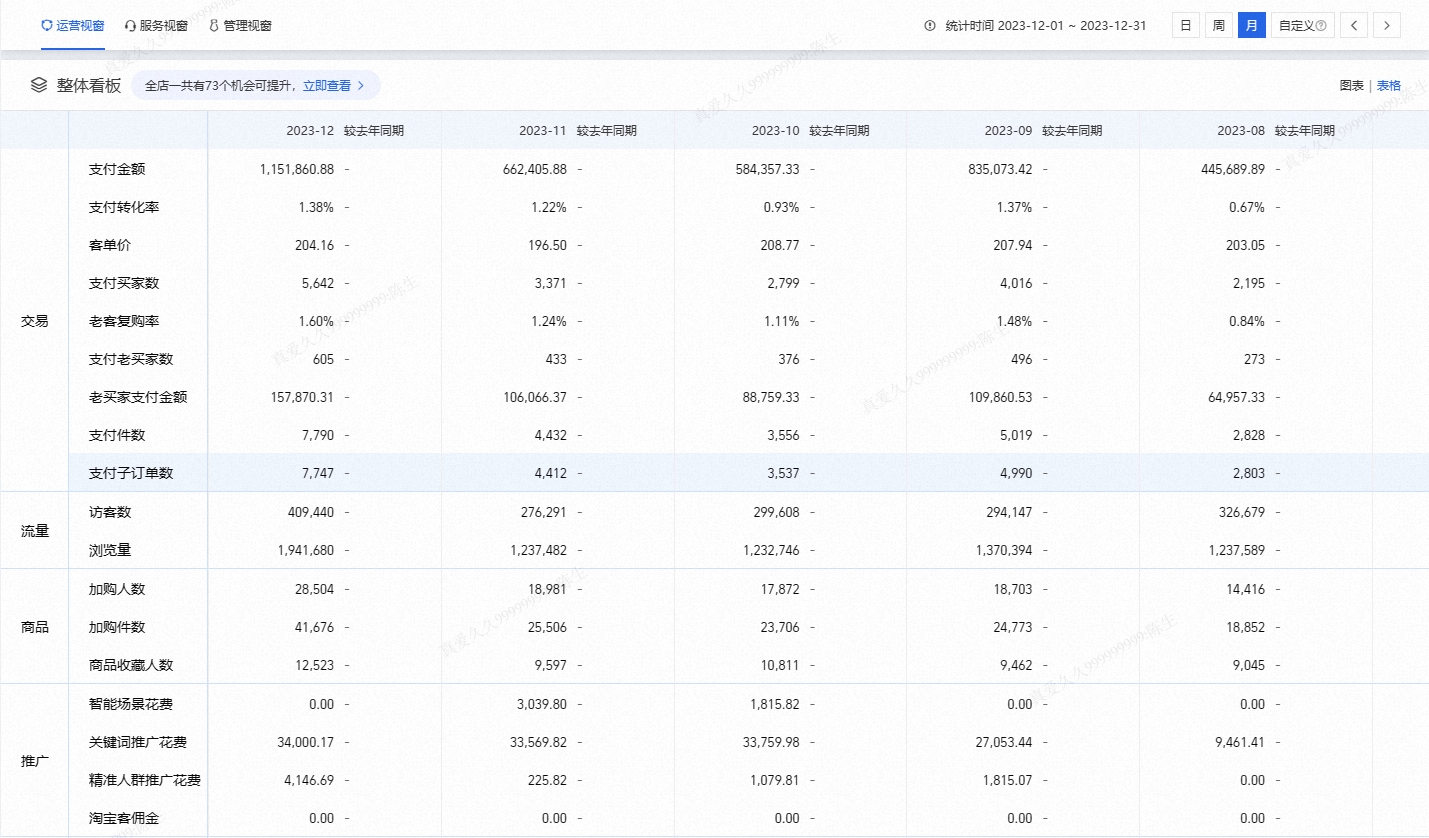The image size is (1429, 838).
Task: Switch statistics granularity to 日
Action: [x=1185, y=26]
